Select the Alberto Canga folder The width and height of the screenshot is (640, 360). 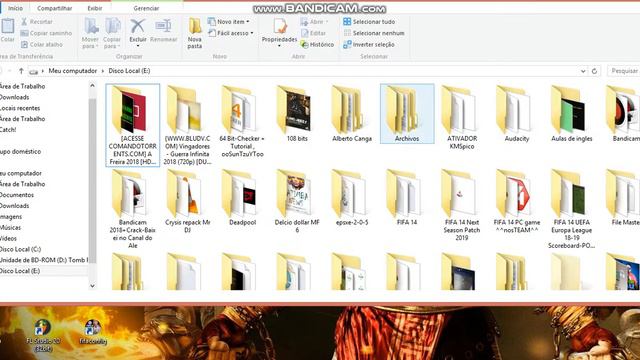pos(352,113)
